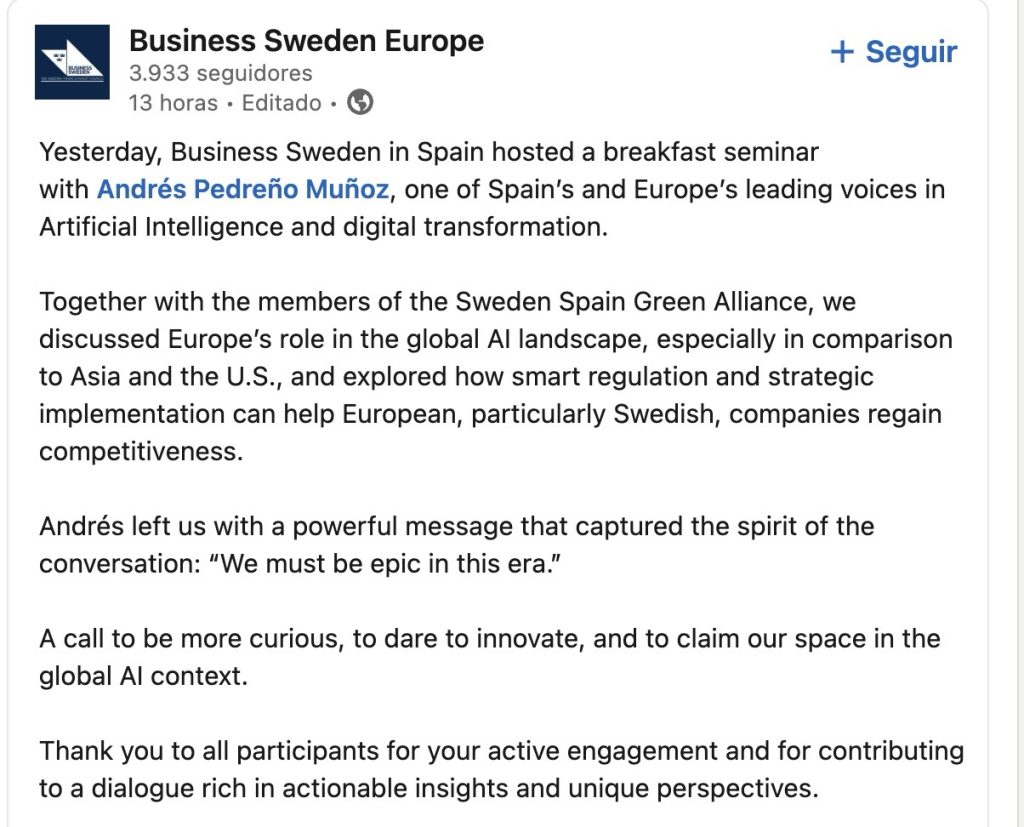This screenshot has height=827, width=1024.
Task: Click the 3.933 seguidores follower count
Action: 221,73
